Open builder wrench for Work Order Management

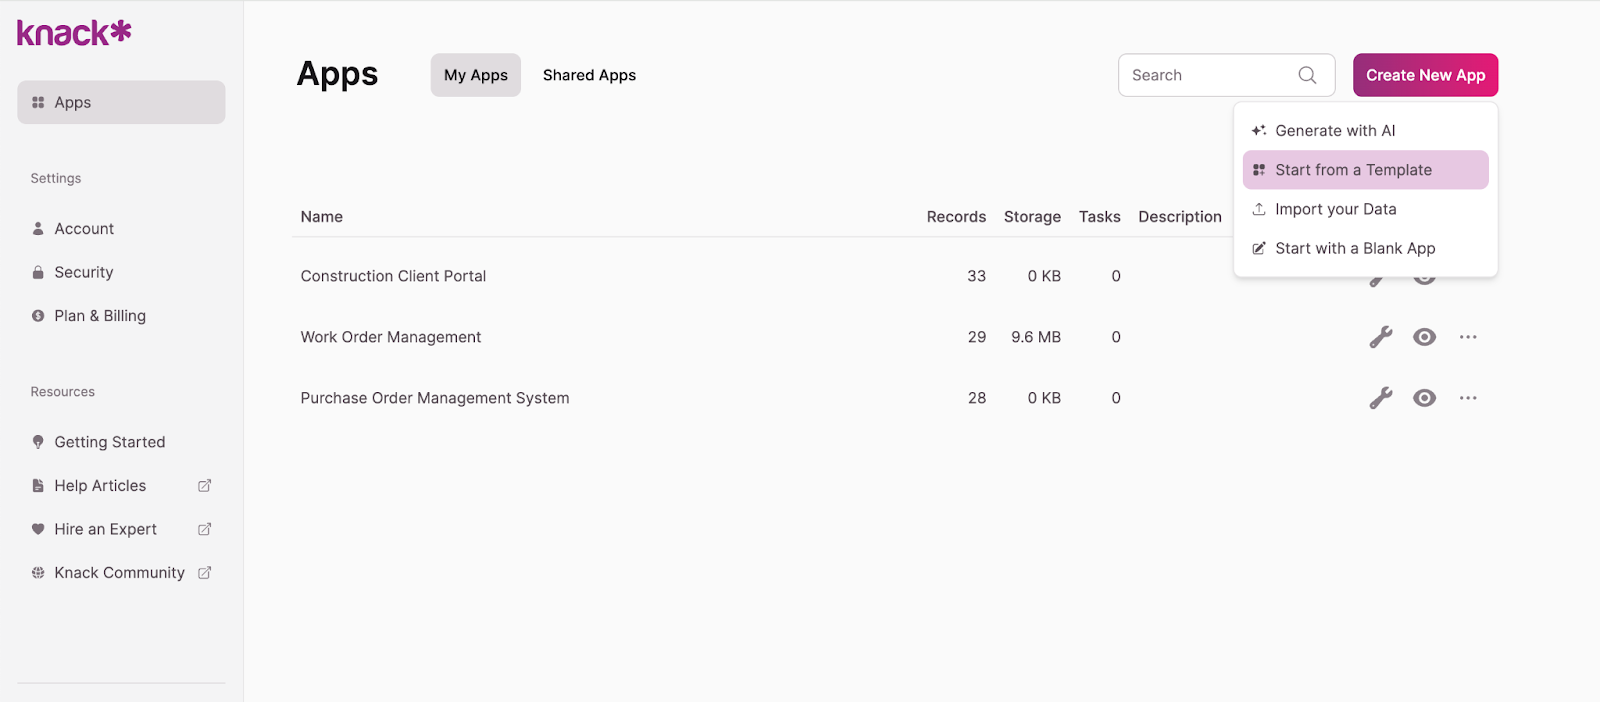[1380, 337]
